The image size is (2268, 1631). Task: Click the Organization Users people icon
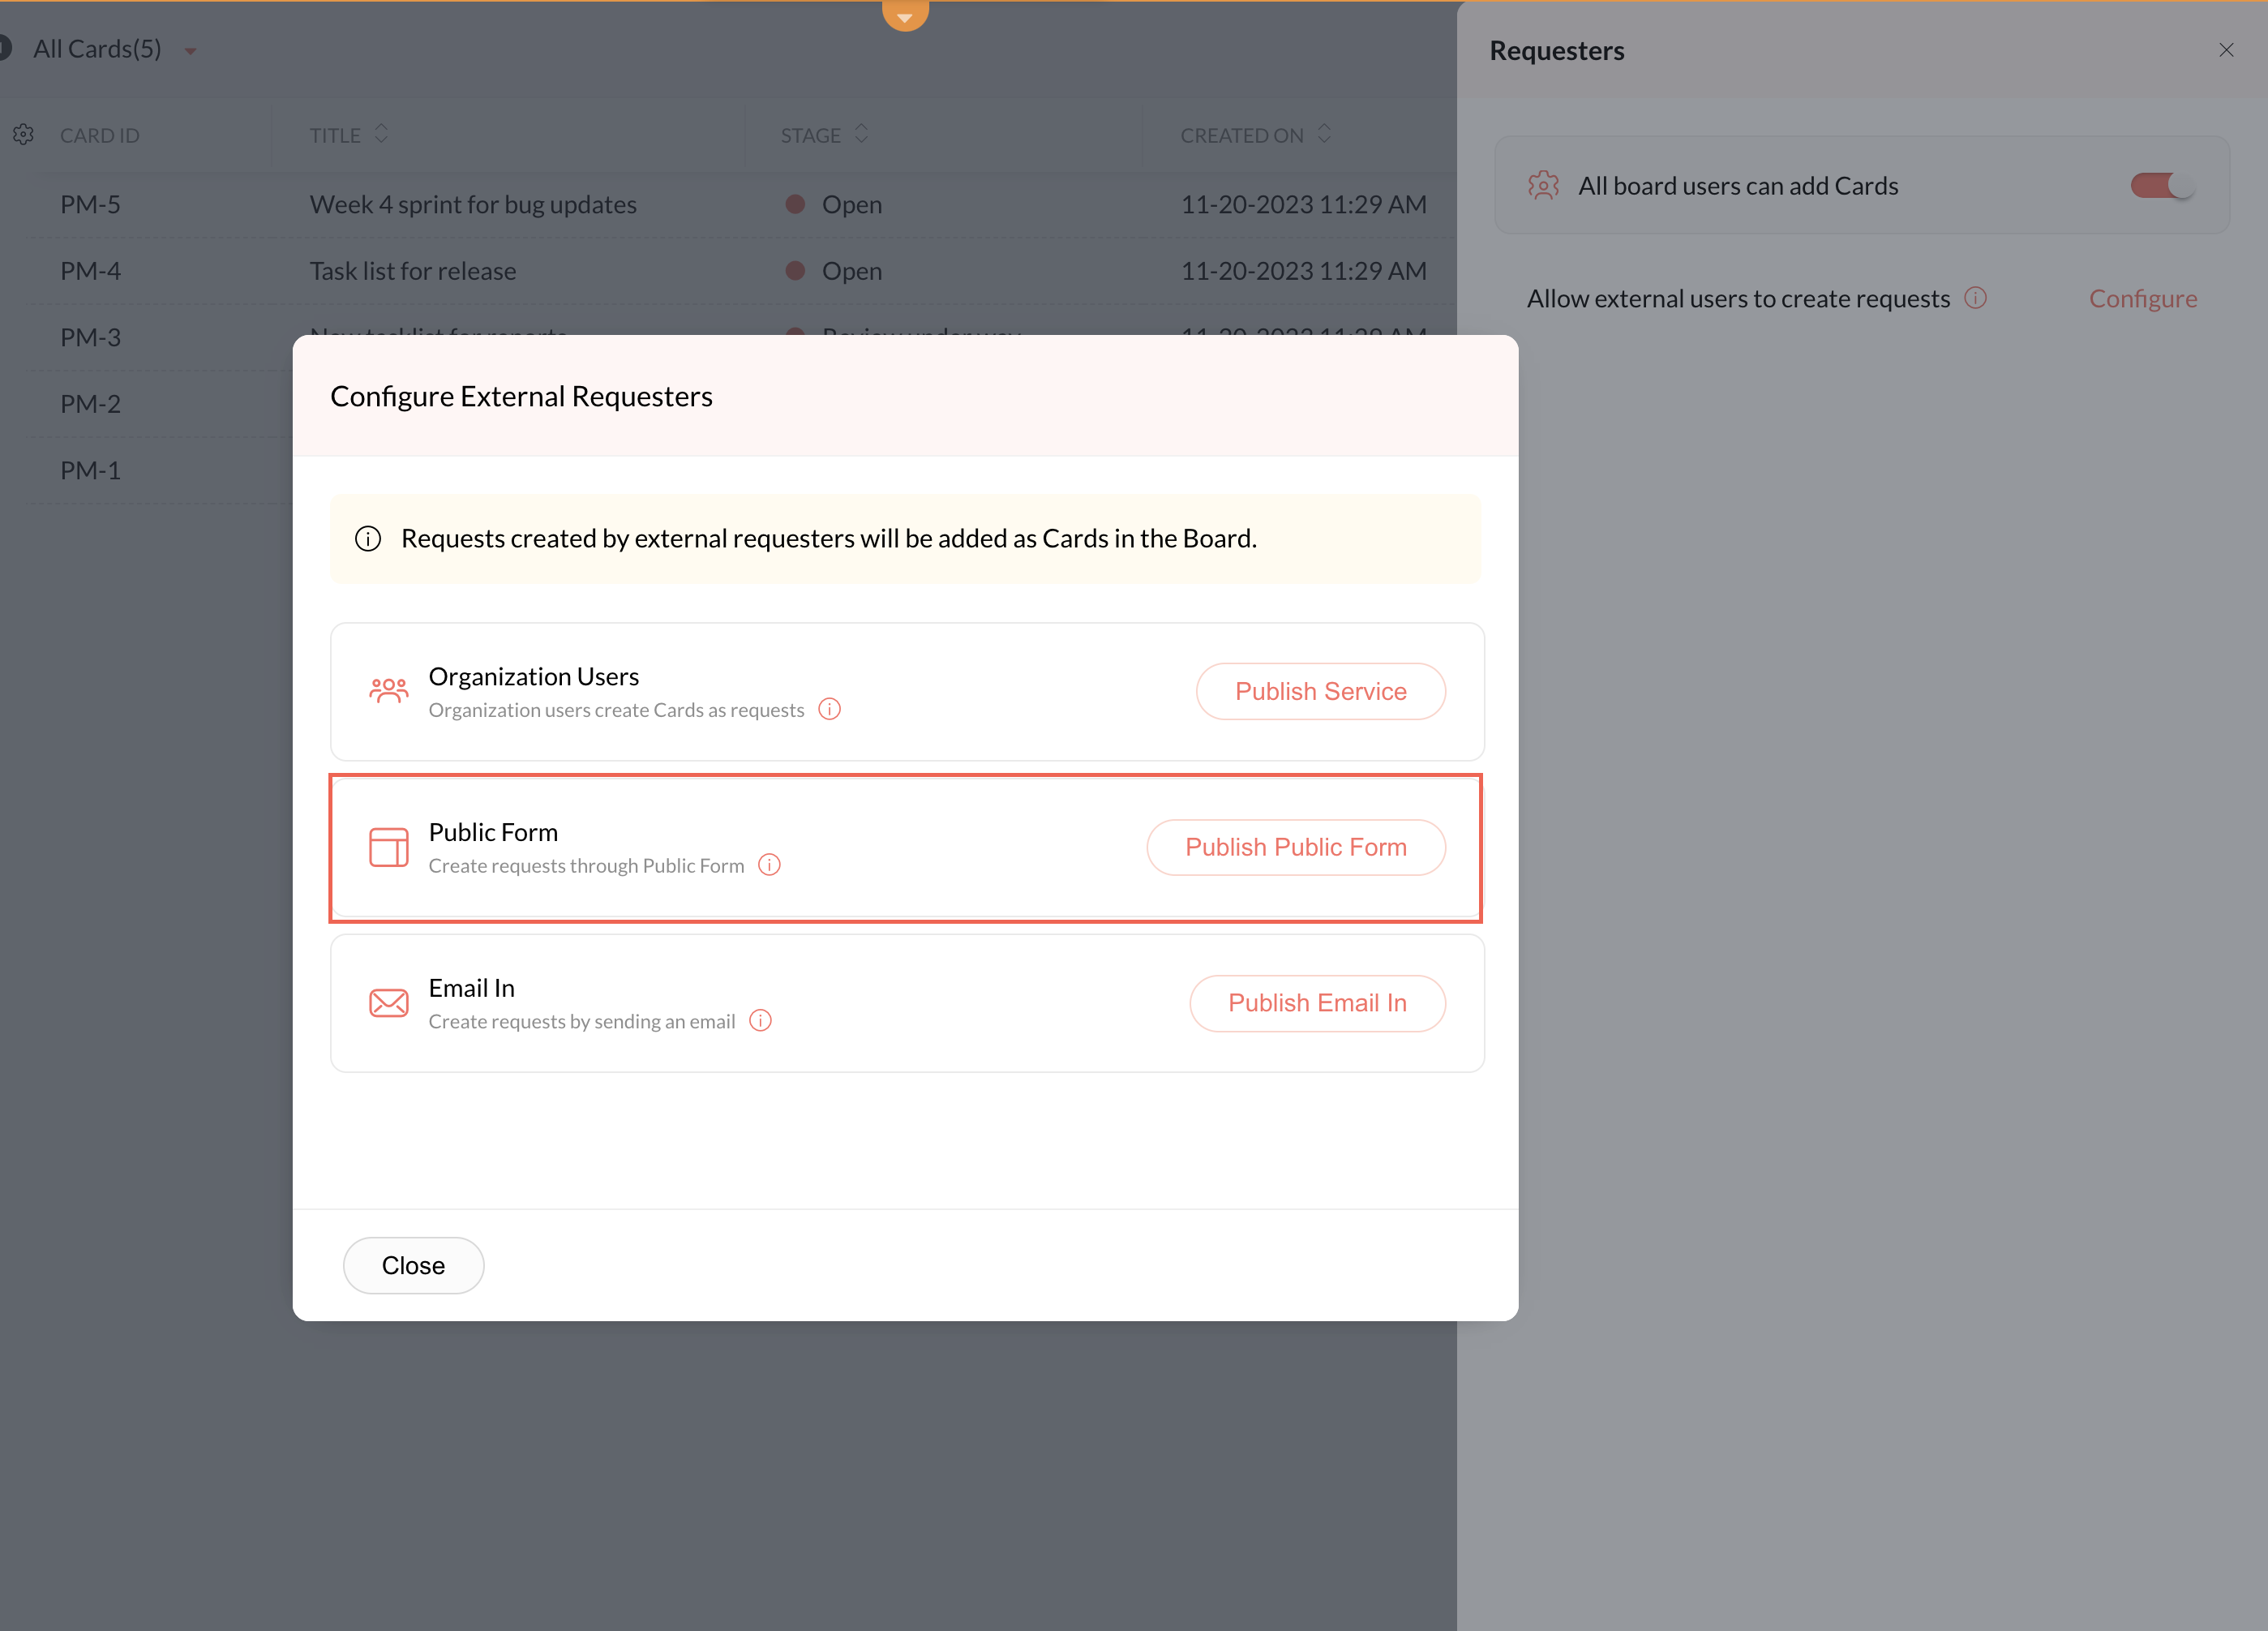388,691
